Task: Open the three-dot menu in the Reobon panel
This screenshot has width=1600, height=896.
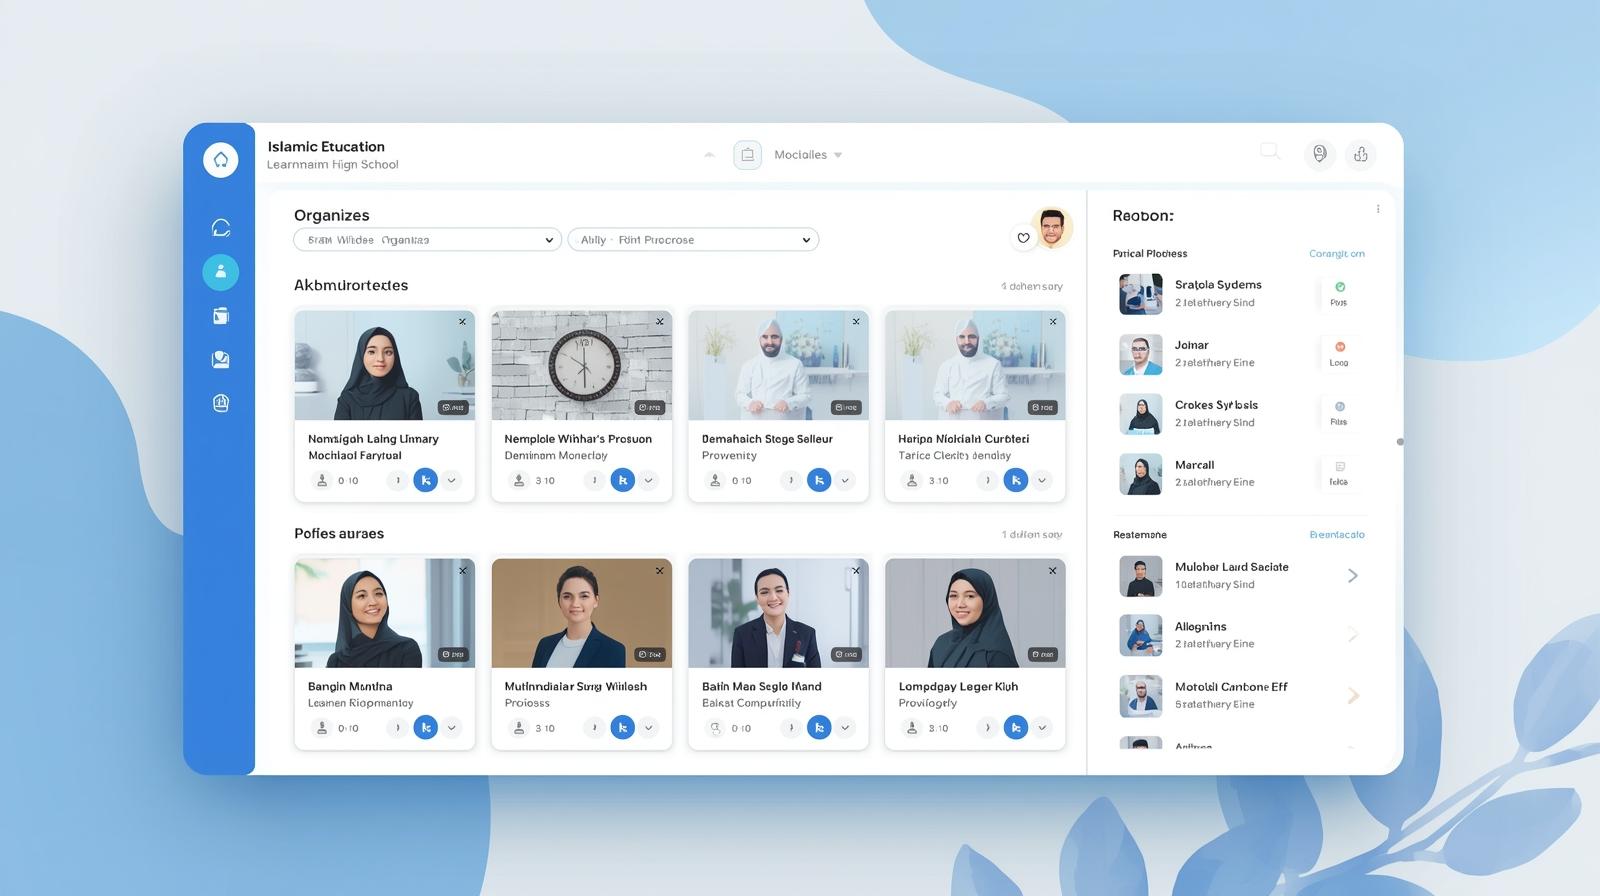Action: click(x=1378, y=209)
